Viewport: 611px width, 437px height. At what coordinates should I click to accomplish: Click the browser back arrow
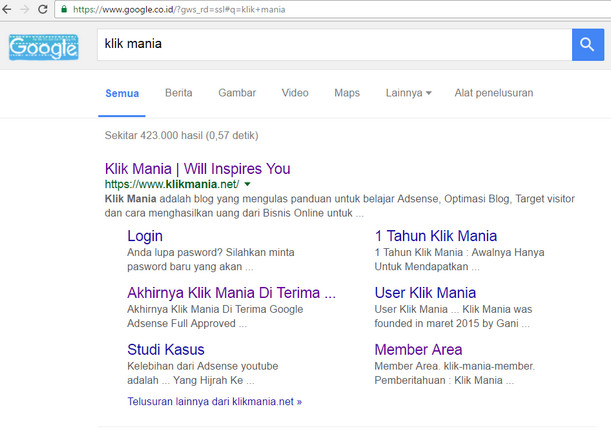point(7,9)
